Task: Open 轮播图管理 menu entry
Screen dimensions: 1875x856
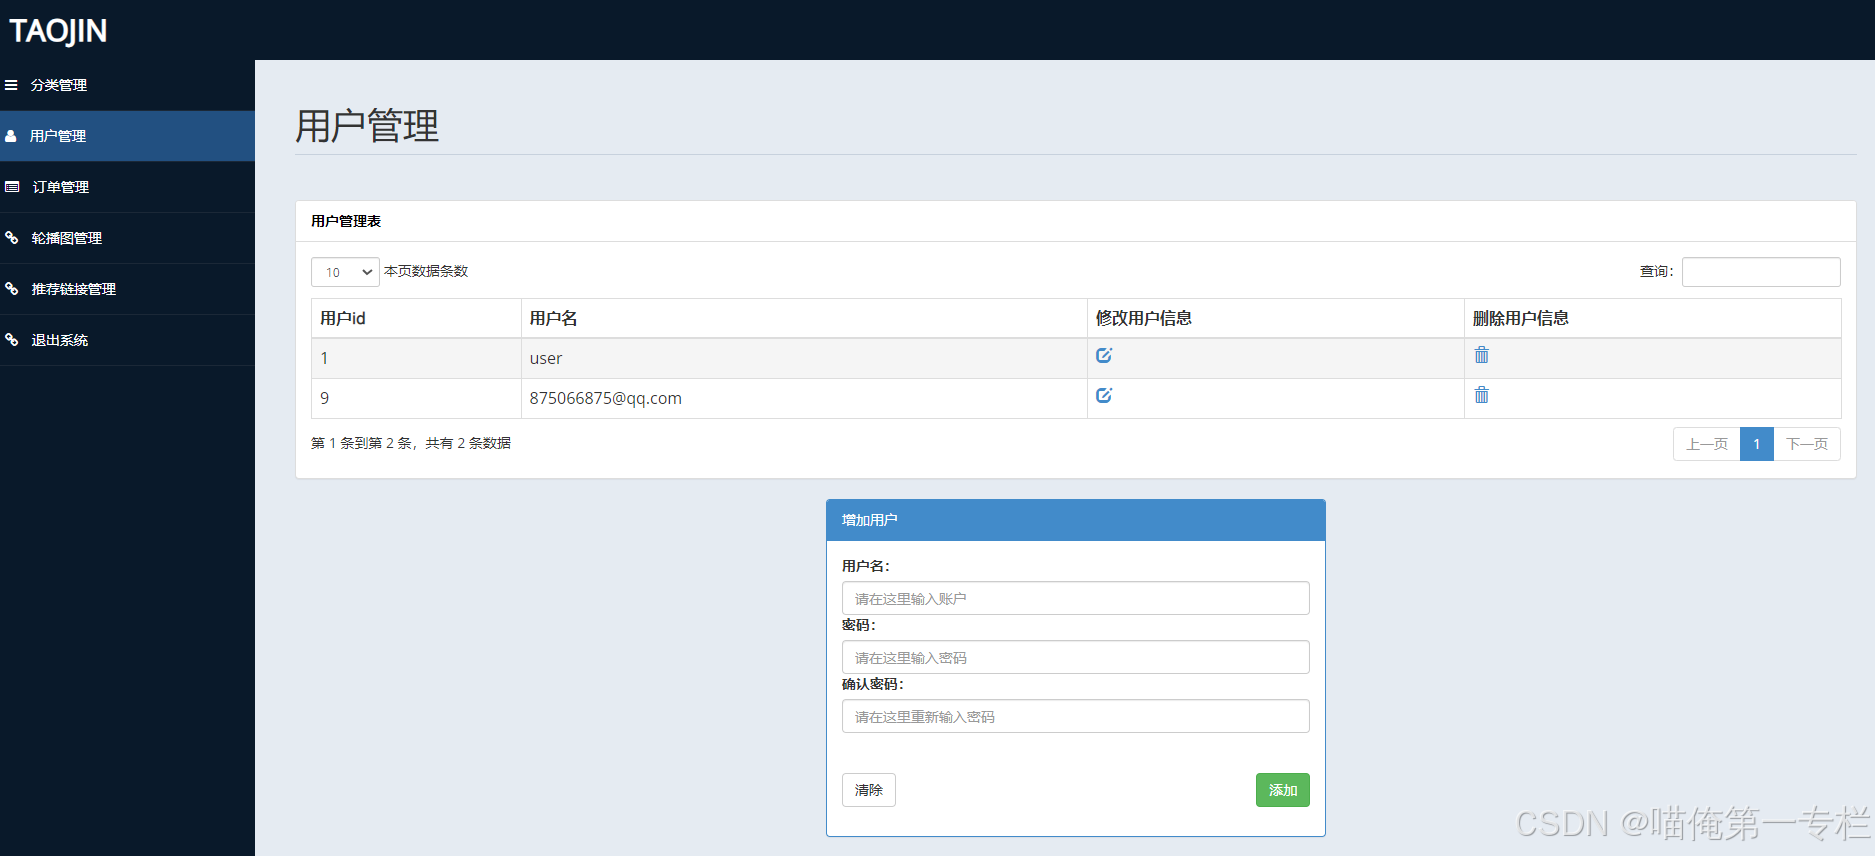Action: pyautogui.click(x=127, y=238)
